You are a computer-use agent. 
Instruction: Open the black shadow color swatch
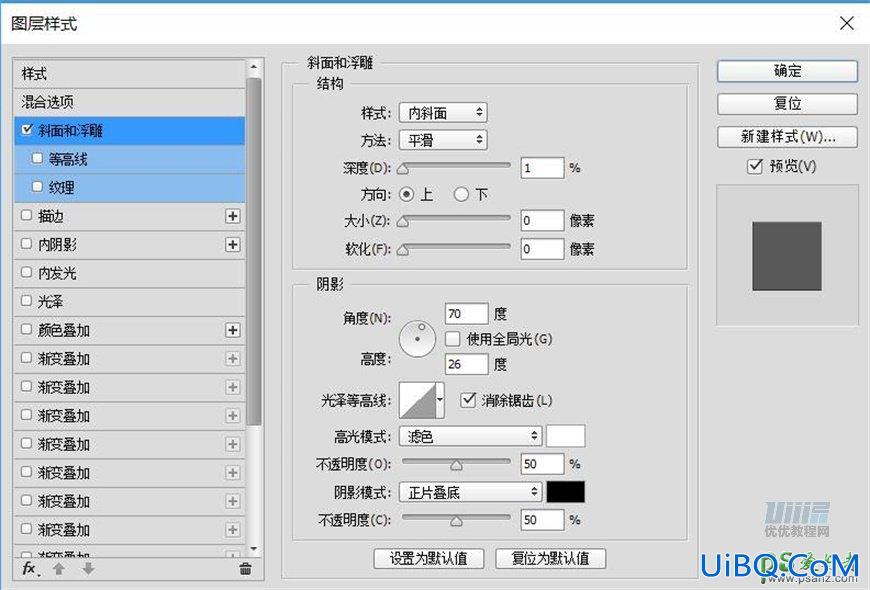point(565,492)
